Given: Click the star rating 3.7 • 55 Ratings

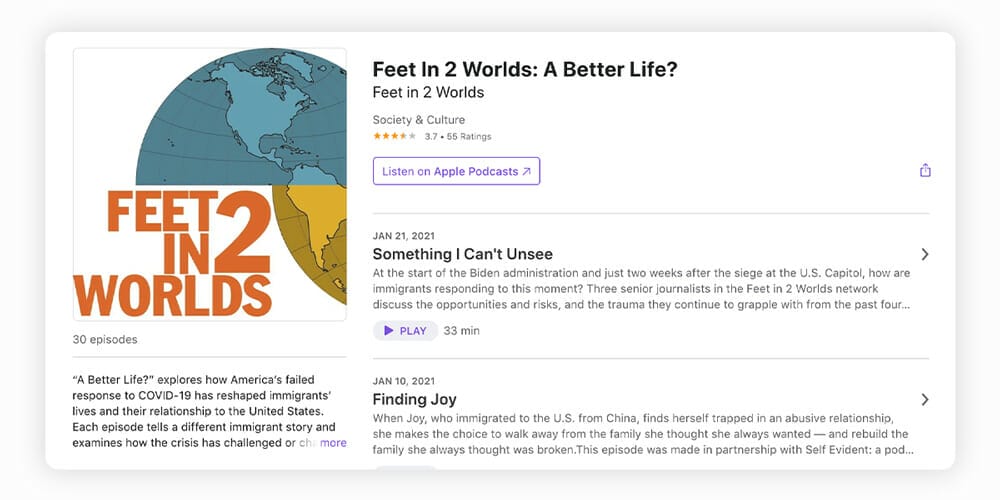Looking at the screenshot, I should click(432, 136).
